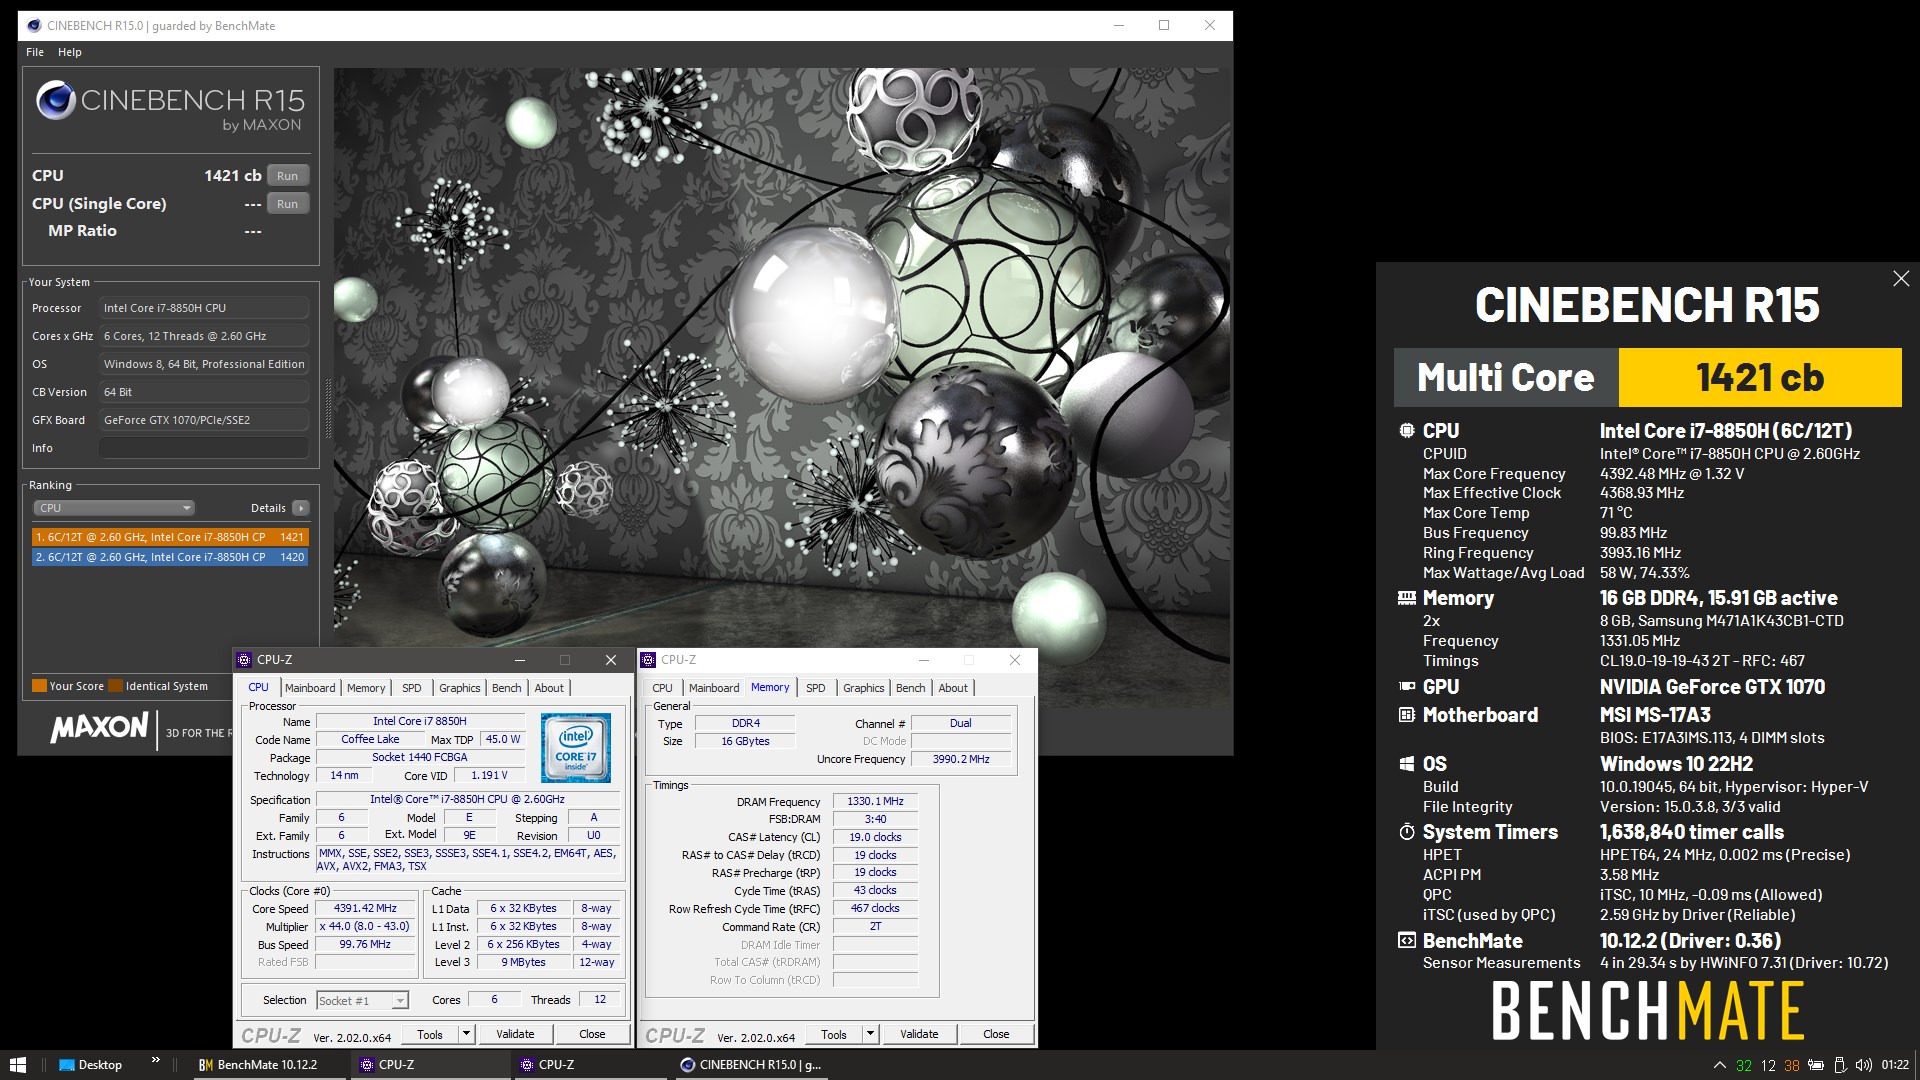Expand the Desktop toolbar chevron on the taskbar
Viewport: 1920px width, 1080px height.
coord(155,1061)
